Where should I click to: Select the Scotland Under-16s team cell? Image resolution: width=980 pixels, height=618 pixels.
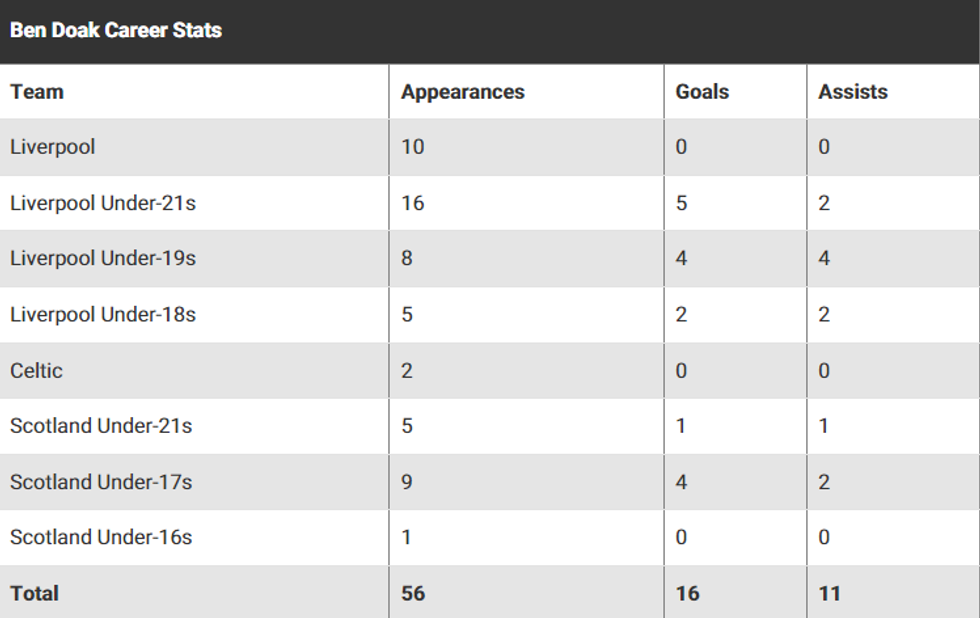click(x=101, y=537)
